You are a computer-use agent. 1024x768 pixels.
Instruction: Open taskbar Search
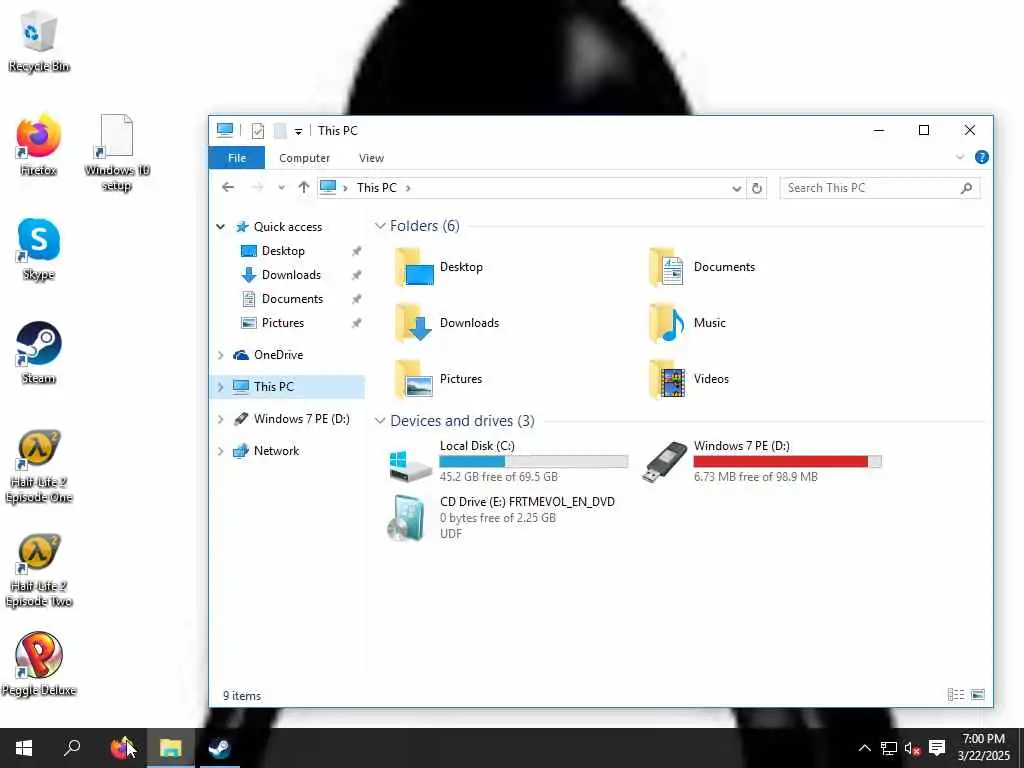pos(72,748)
